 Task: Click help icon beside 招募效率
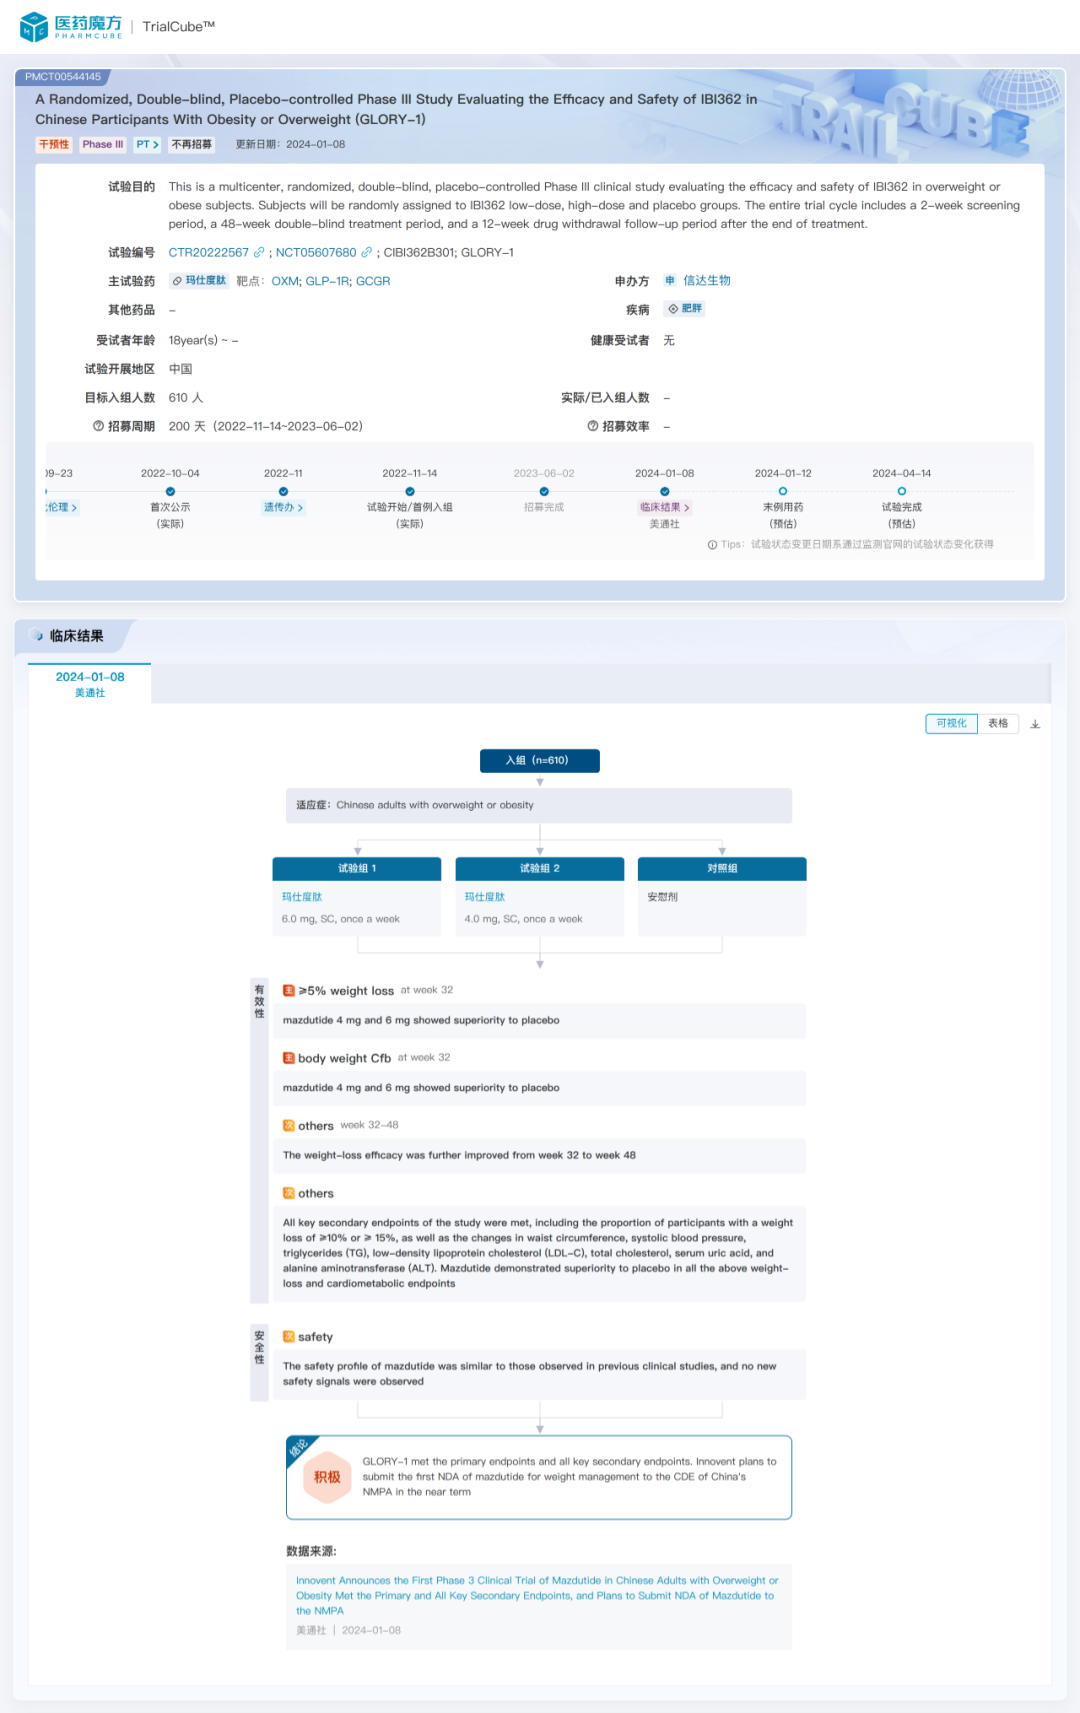[x=592, y=427]
